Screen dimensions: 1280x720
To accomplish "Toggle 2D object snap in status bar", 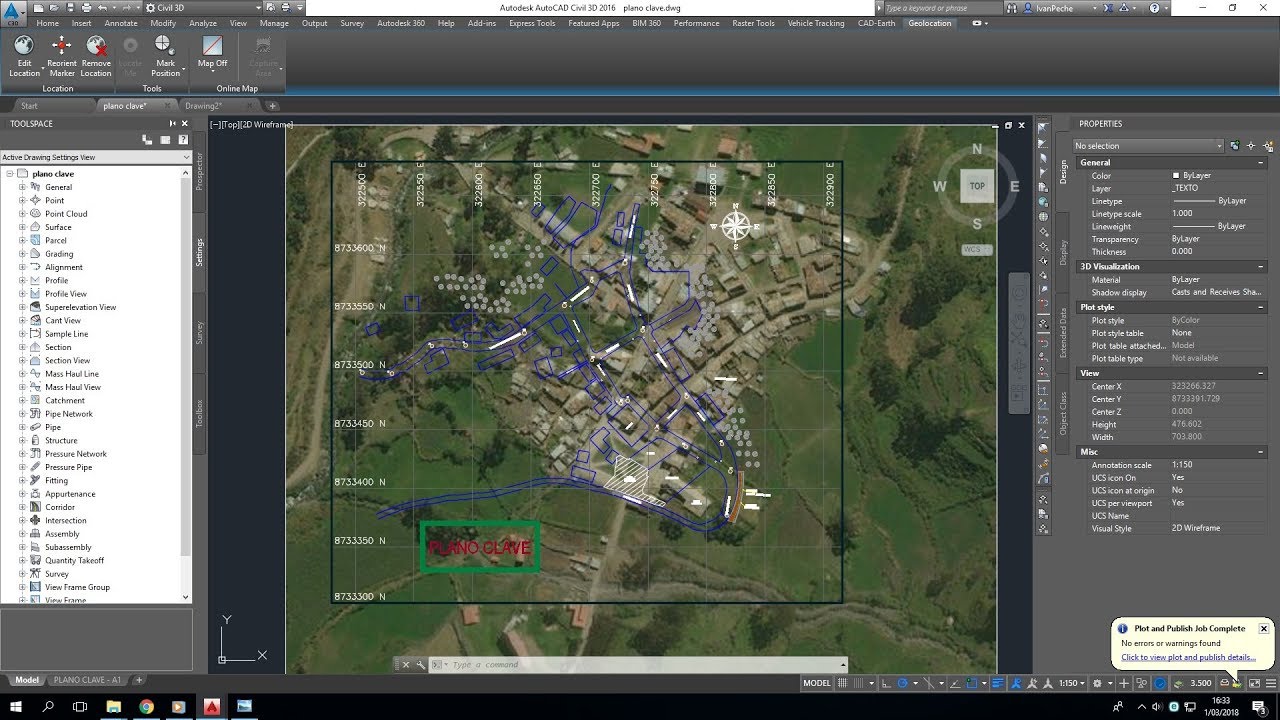I will pos(972,683).
